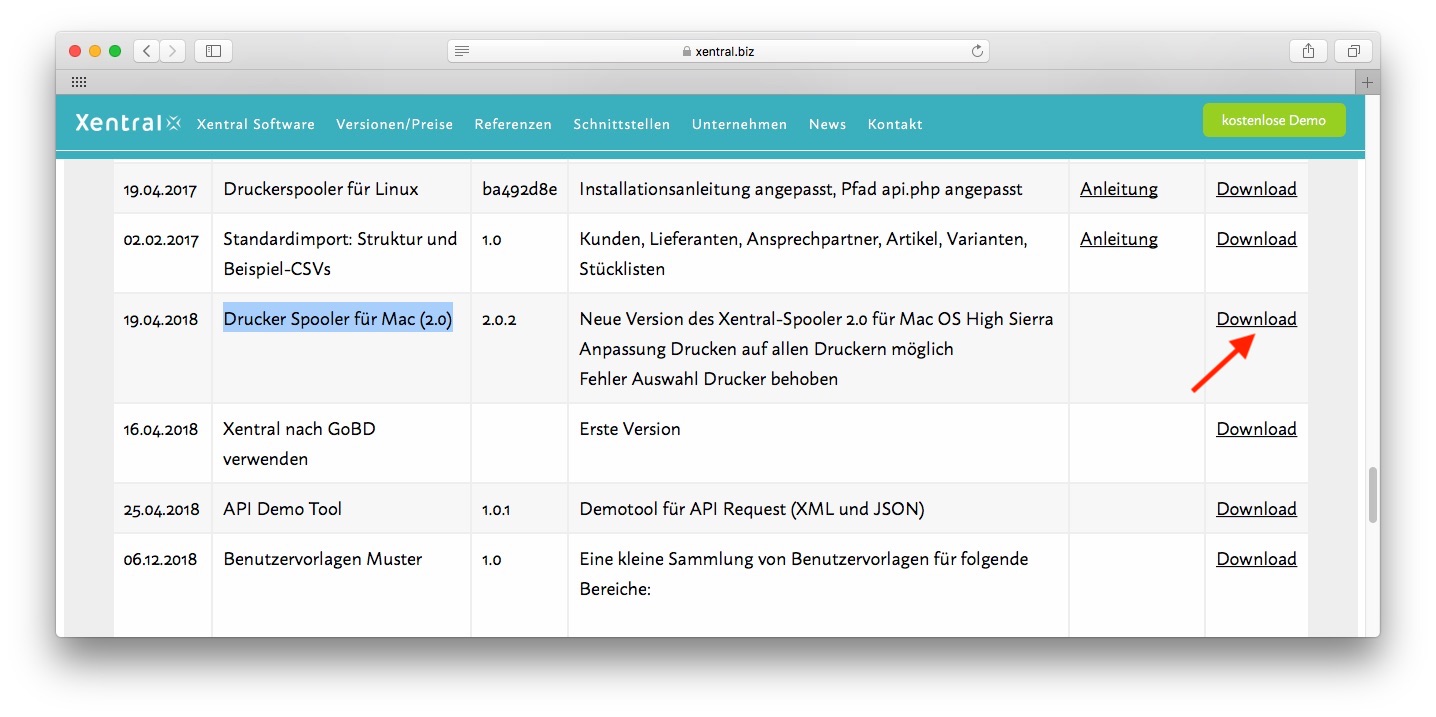Download the API Demo Tool
1436x717 pixels.
1256,509
